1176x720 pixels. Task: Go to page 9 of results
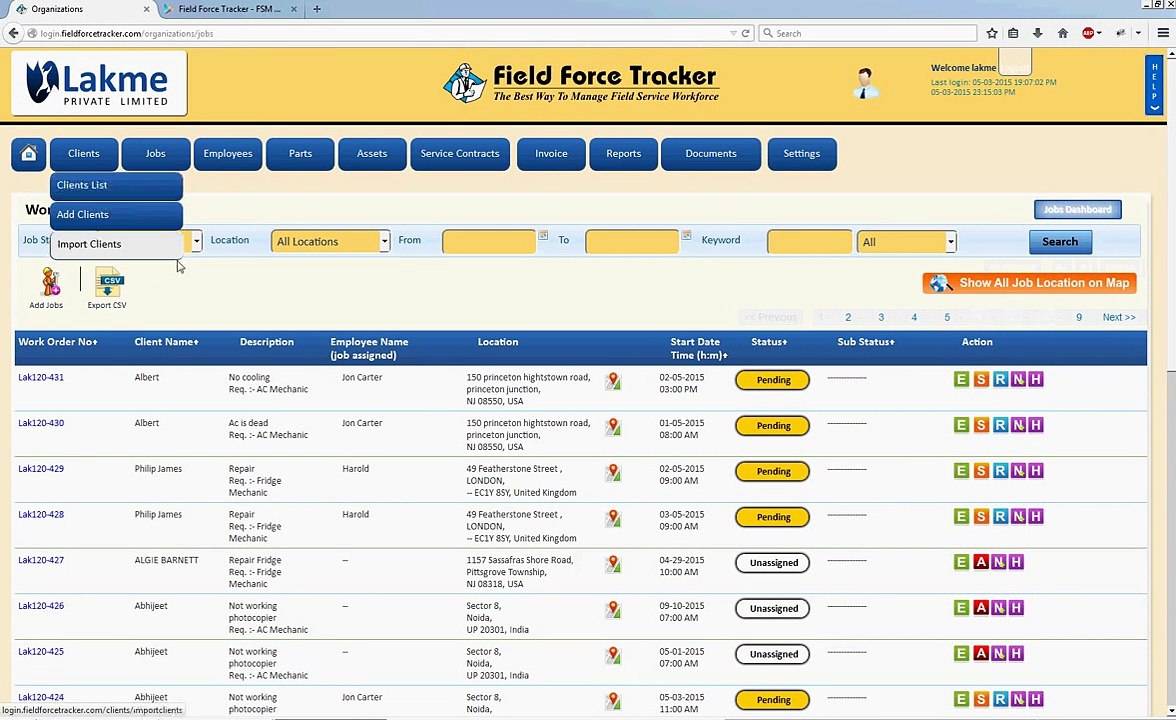[x=1079, y=317]
